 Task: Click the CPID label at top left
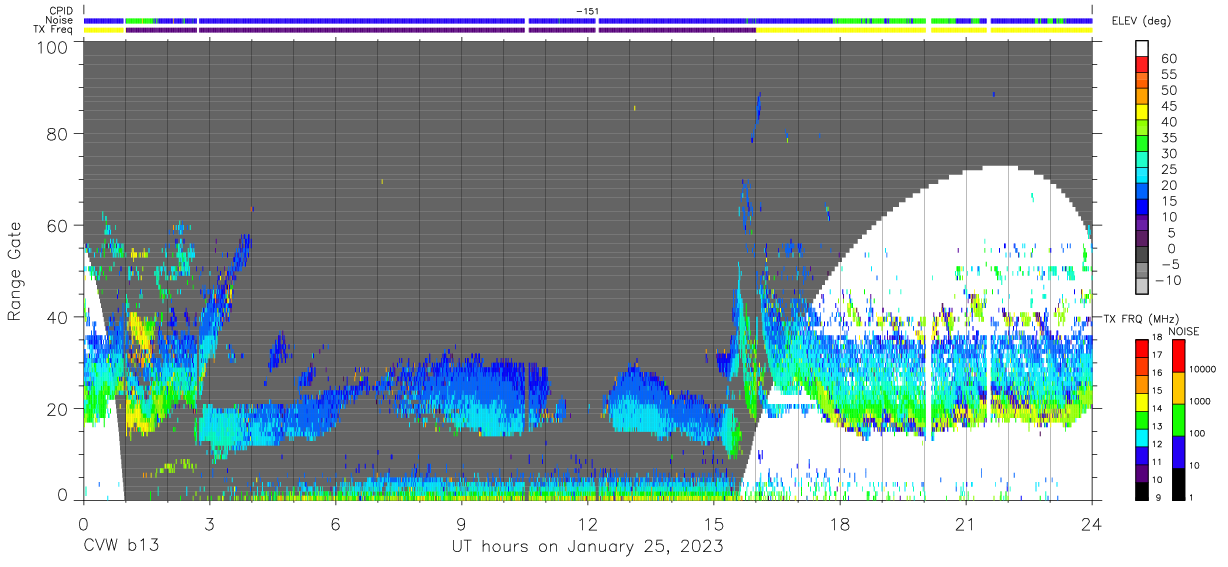click(x=61, y=11)
